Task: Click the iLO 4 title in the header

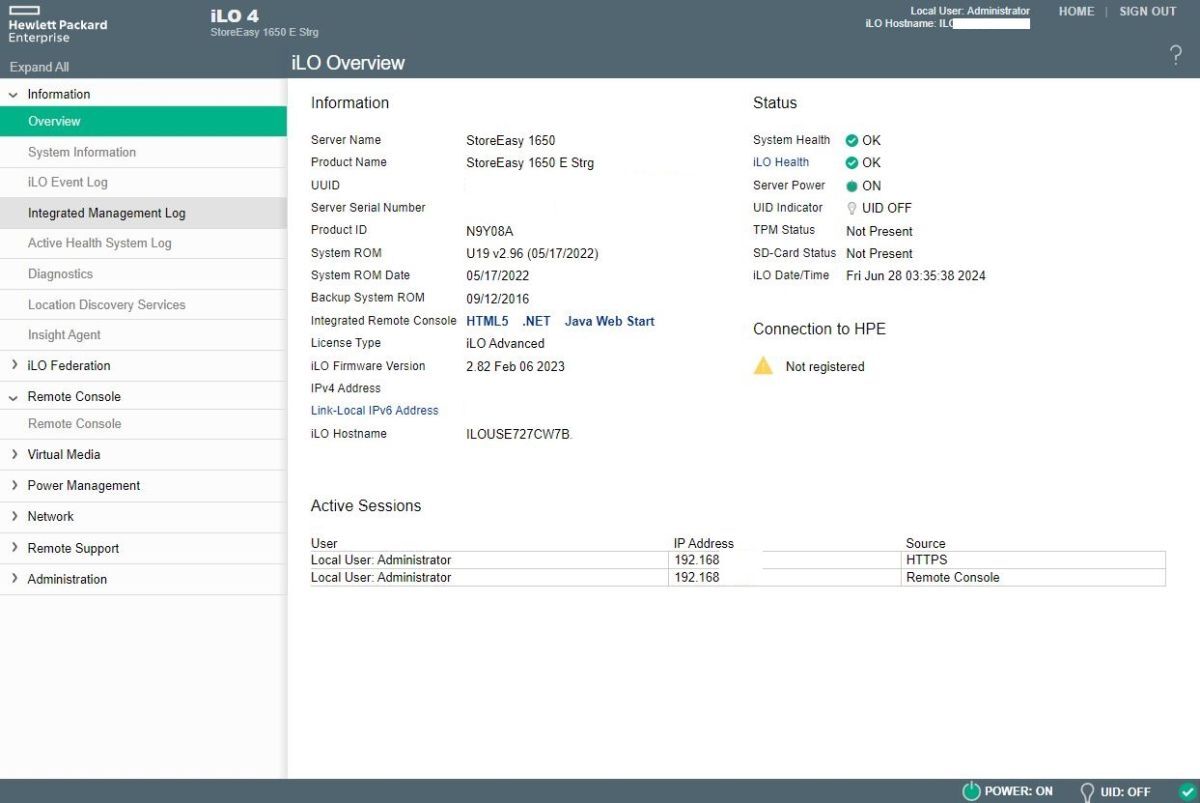Action: [235, 16]
